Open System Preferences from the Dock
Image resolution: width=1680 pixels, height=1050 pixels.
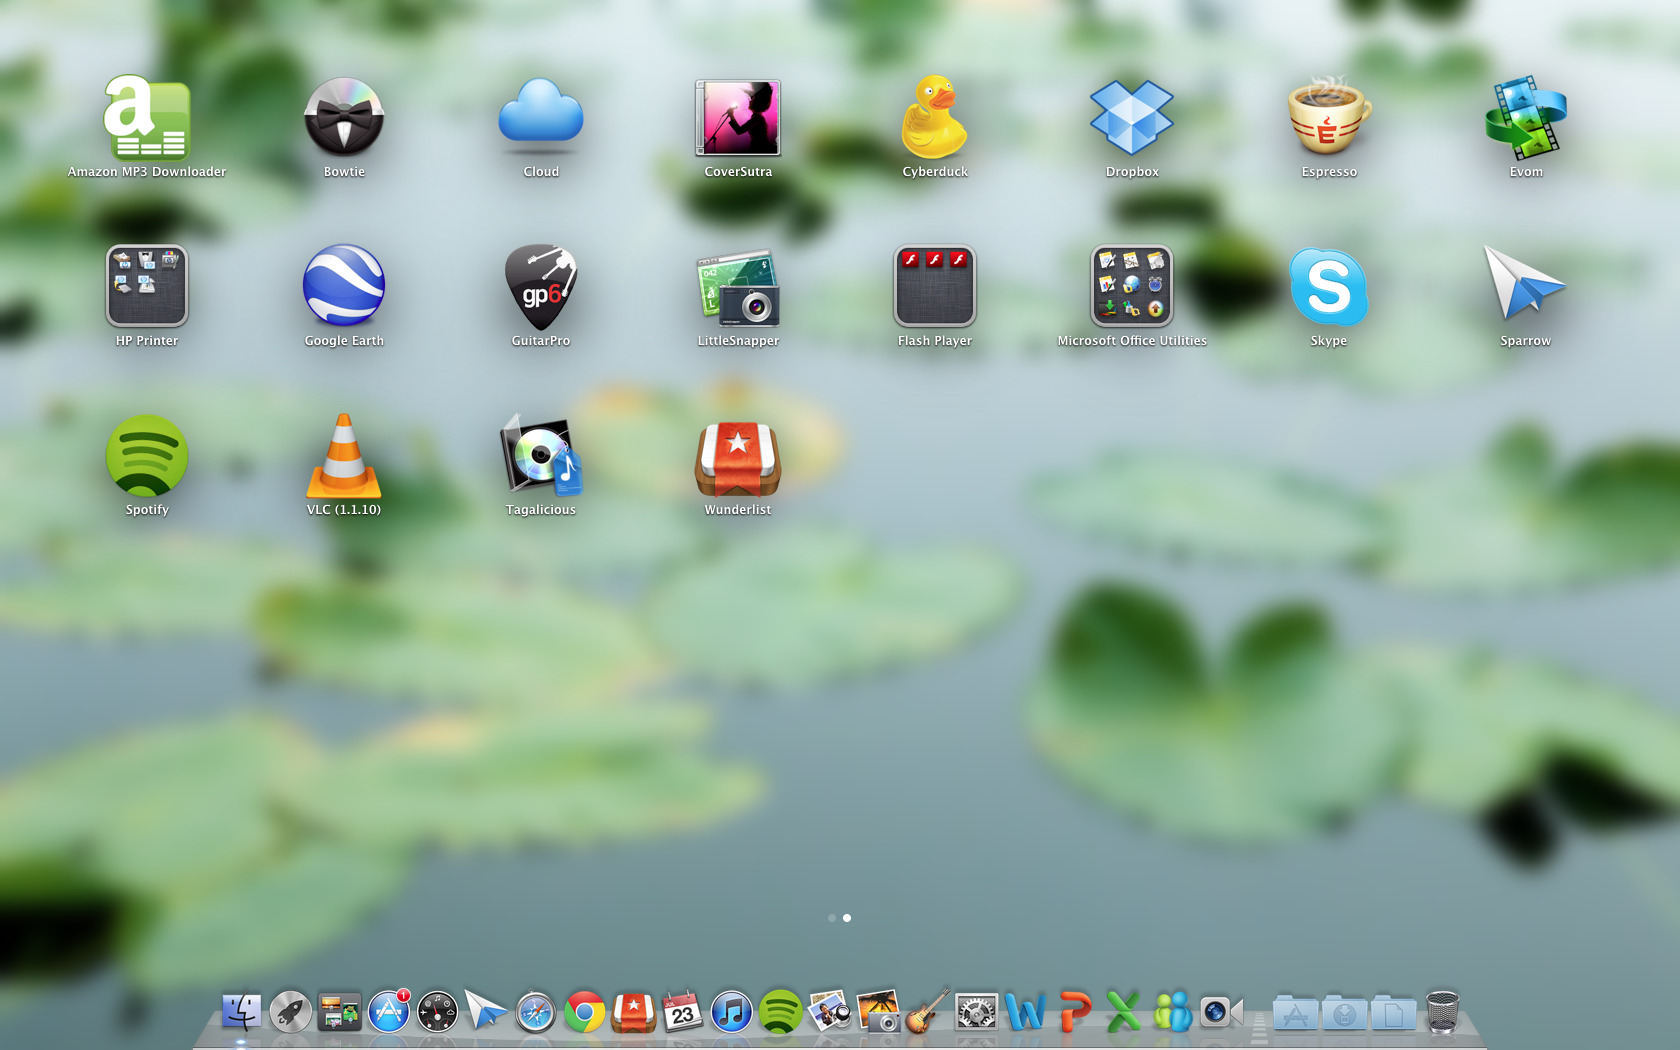pos(976,1012)
